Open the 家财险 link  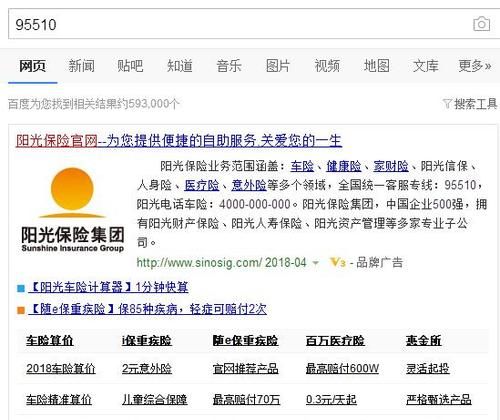click(x=391, y=166)
